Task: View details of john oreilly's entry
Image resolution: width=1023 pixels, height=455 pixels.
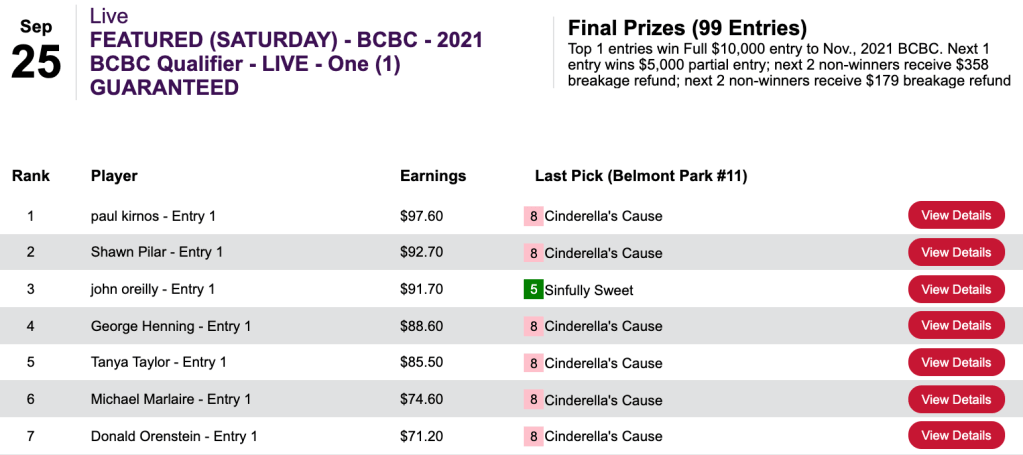Action: (956, 290)
